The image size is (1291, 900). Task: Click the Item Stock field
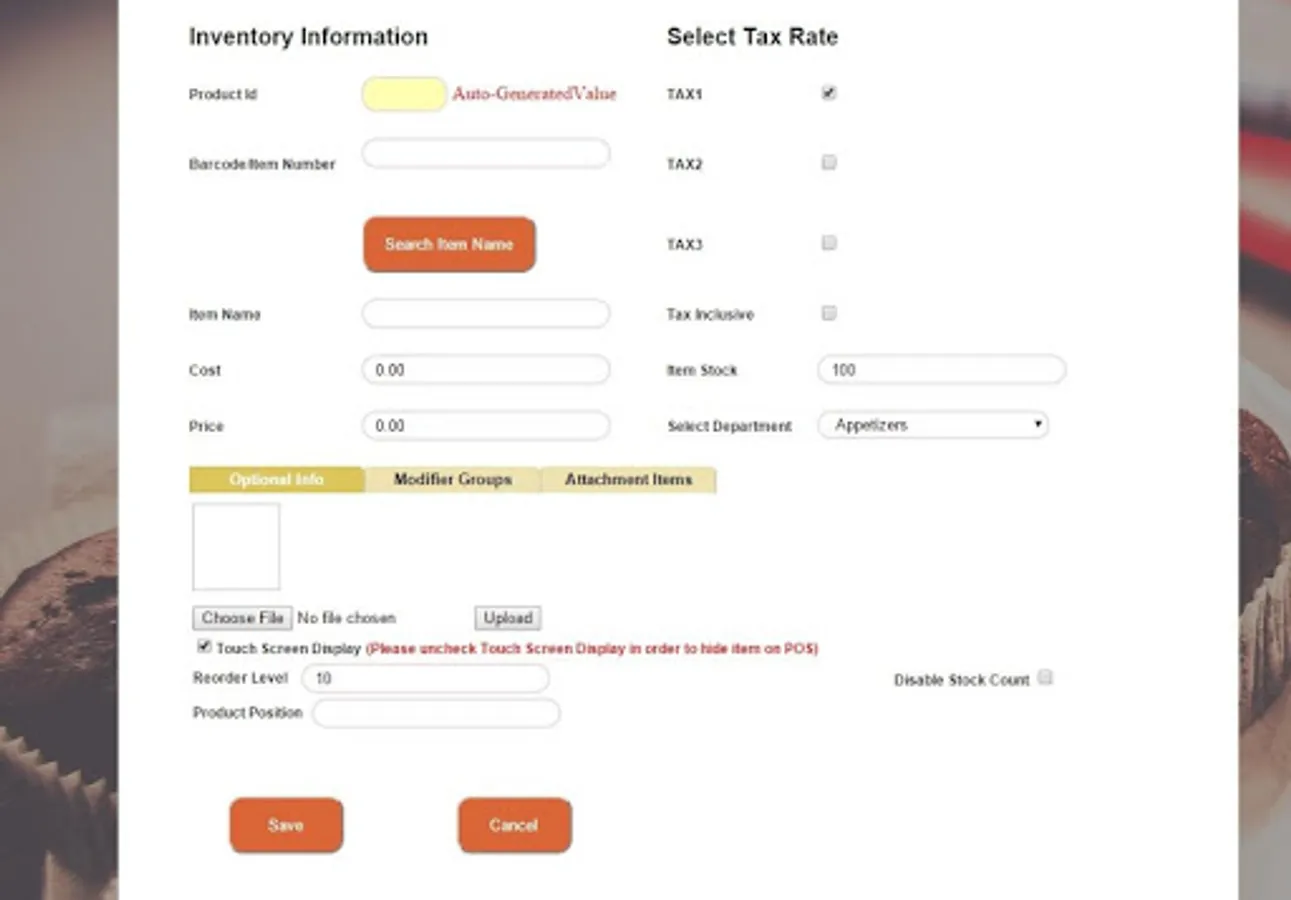point(941,370)
